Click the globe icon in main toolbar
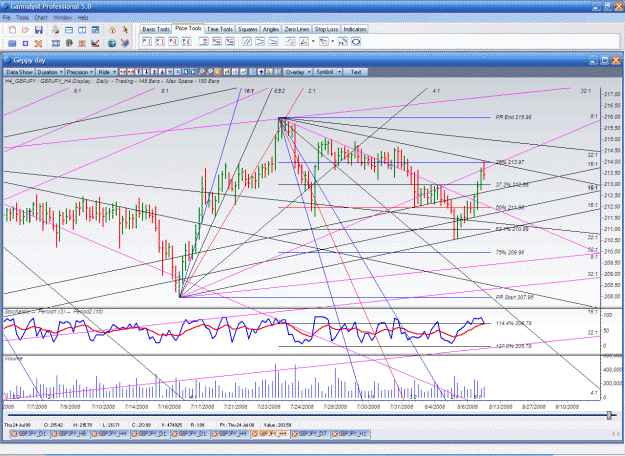This screenshot has width=625, height=456. [x=112, y=43]
